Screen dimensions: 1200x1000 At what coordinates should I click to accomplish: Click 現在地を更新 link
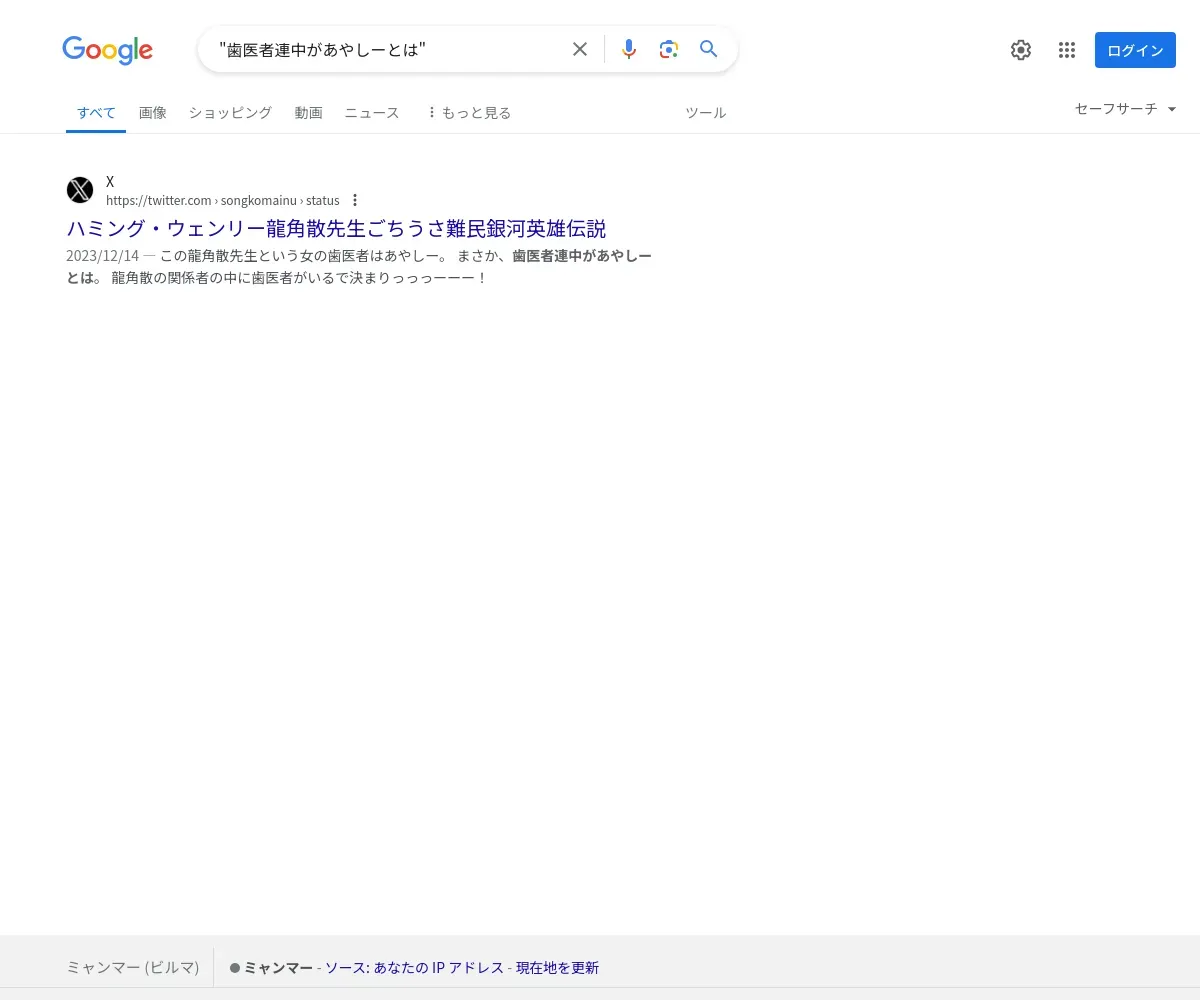(557, 968)
